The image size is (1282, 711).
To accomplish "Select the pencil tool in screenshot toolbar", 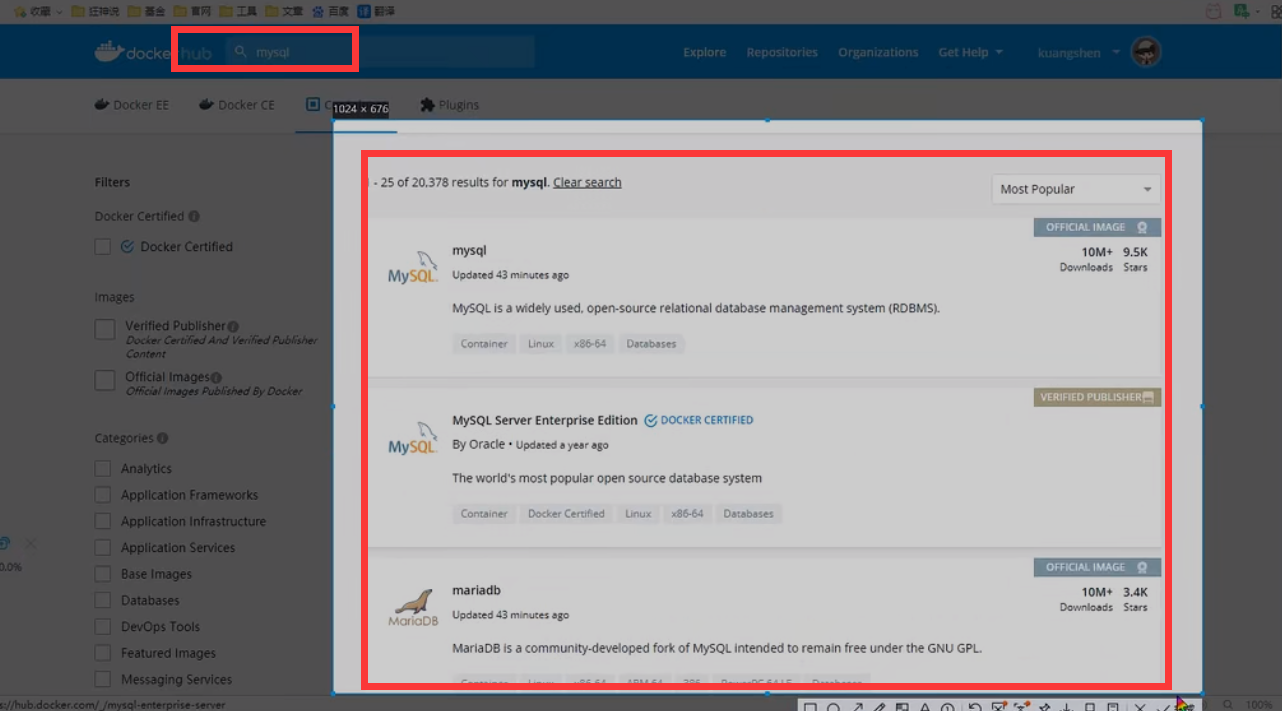I will point(880,706).
